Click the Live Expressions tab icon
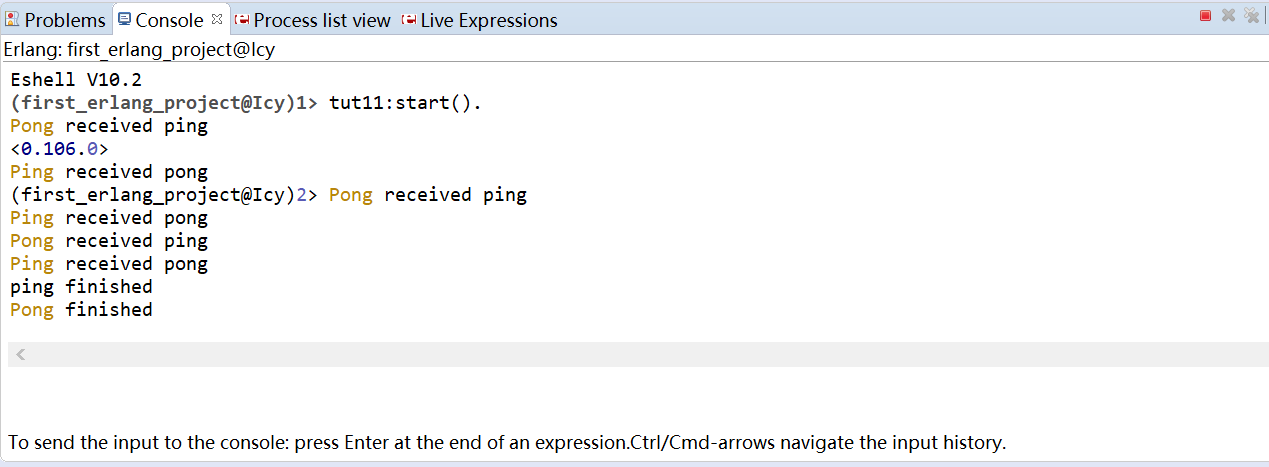 [x=408, y=19]
